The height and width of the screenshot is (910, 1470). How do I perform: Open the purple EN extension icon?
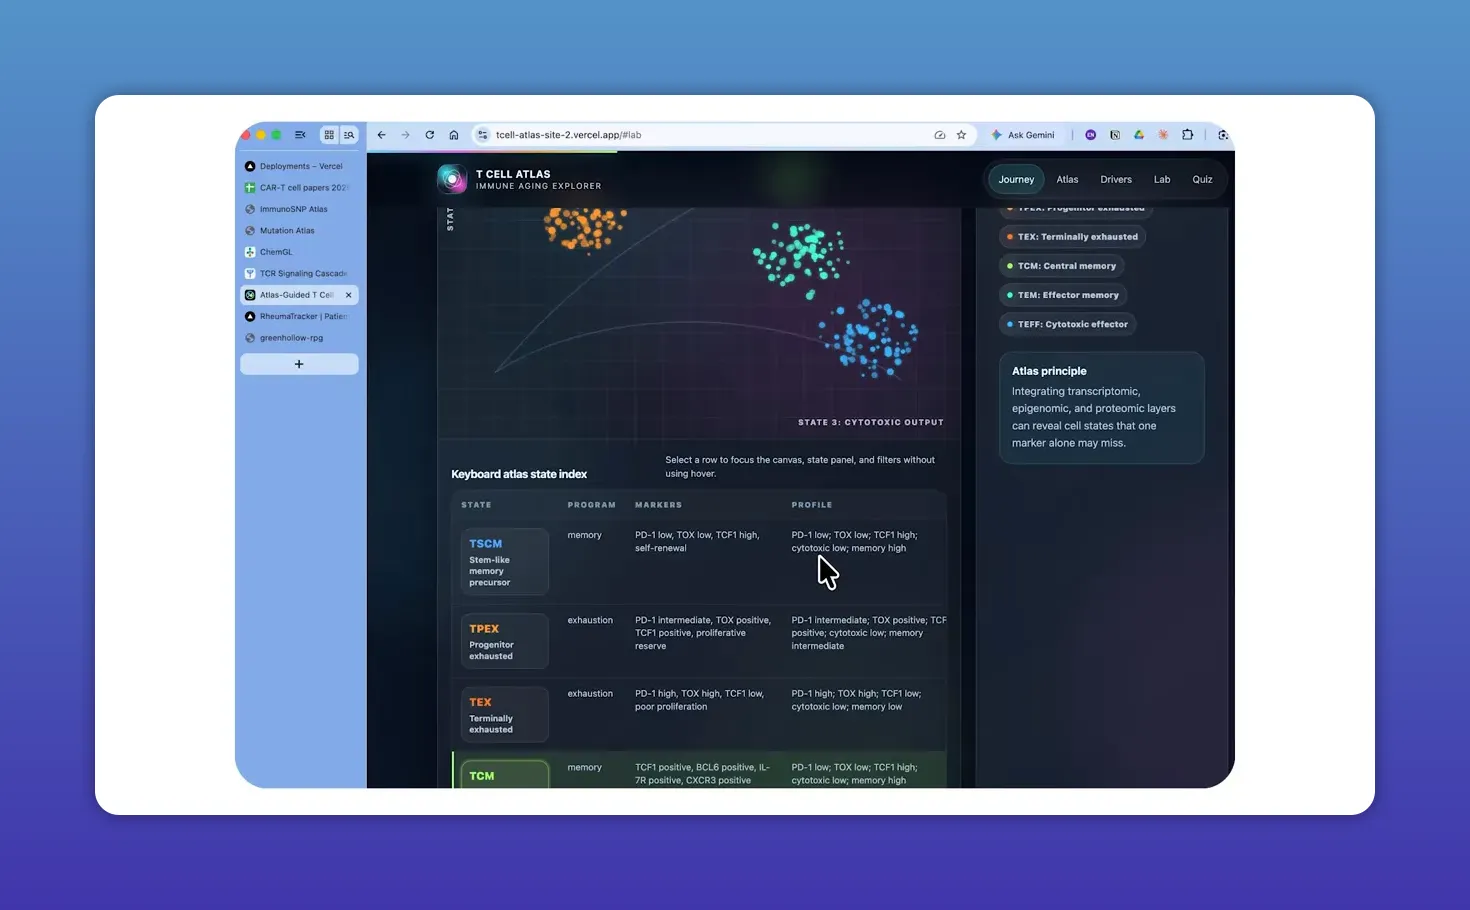(1091, 135)
